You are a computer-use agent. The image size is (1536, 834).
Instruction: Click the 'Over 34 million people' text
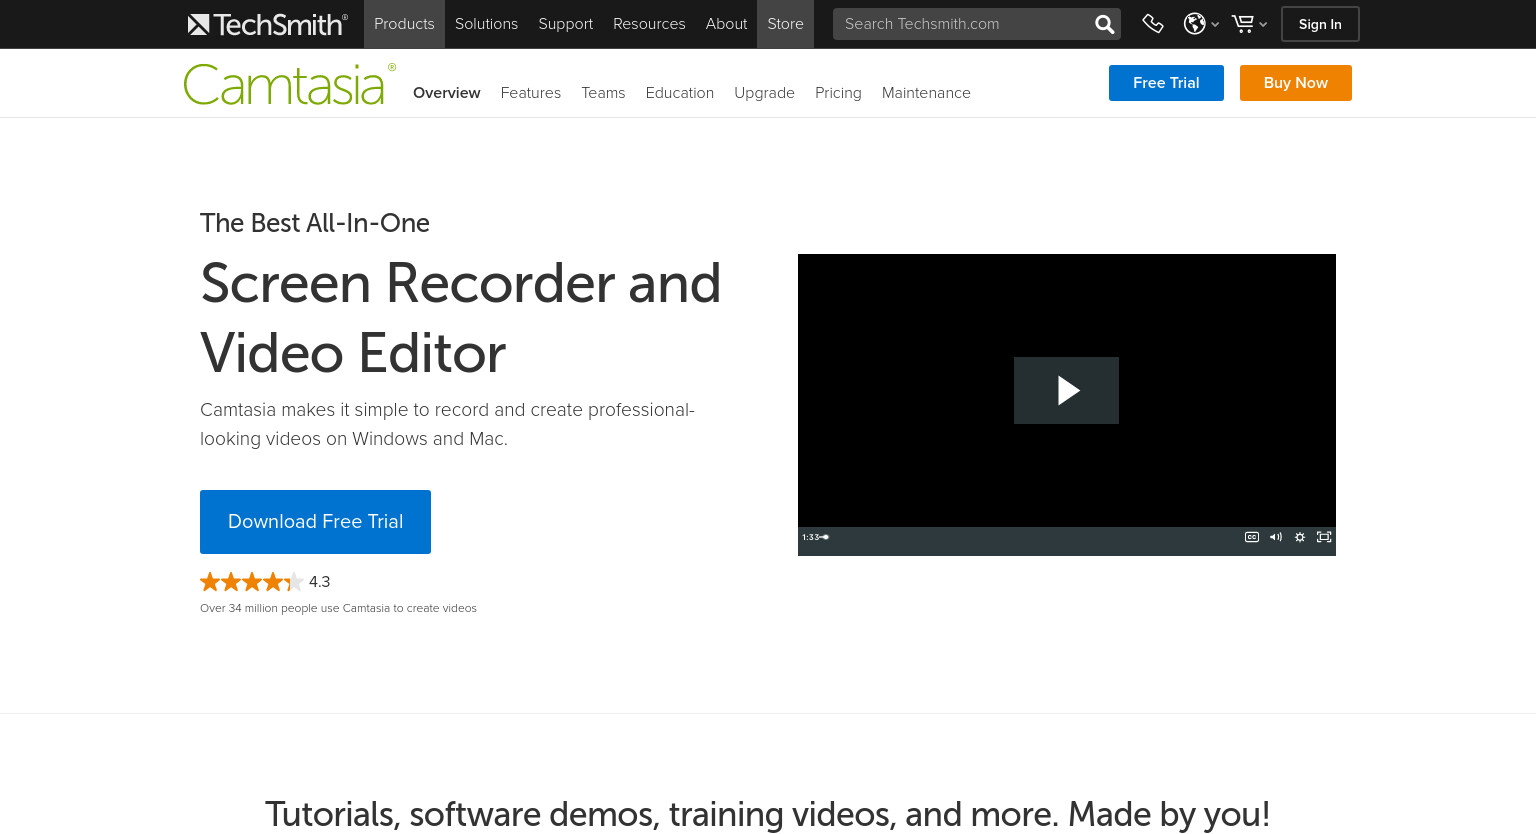338,608
